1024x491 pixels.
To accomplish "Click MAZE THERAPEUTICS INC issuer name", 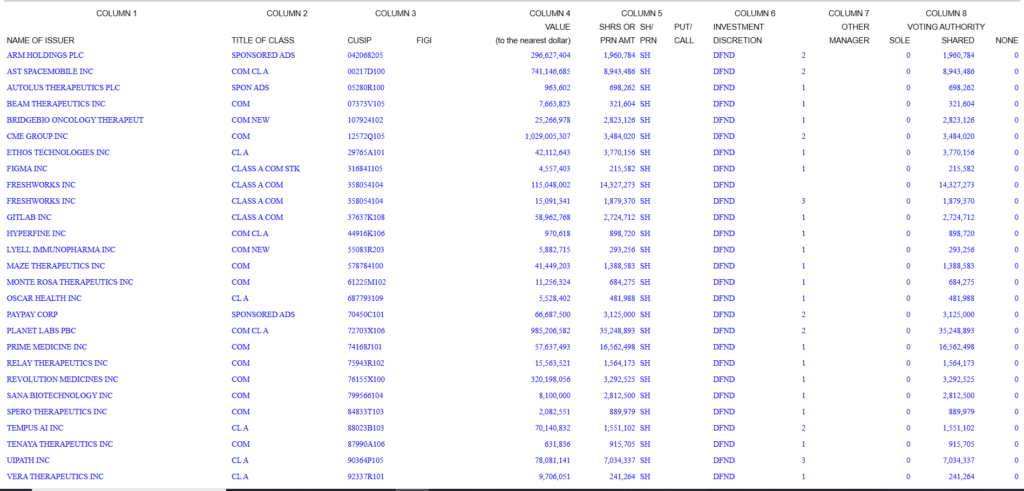I will tap(56, 266).
